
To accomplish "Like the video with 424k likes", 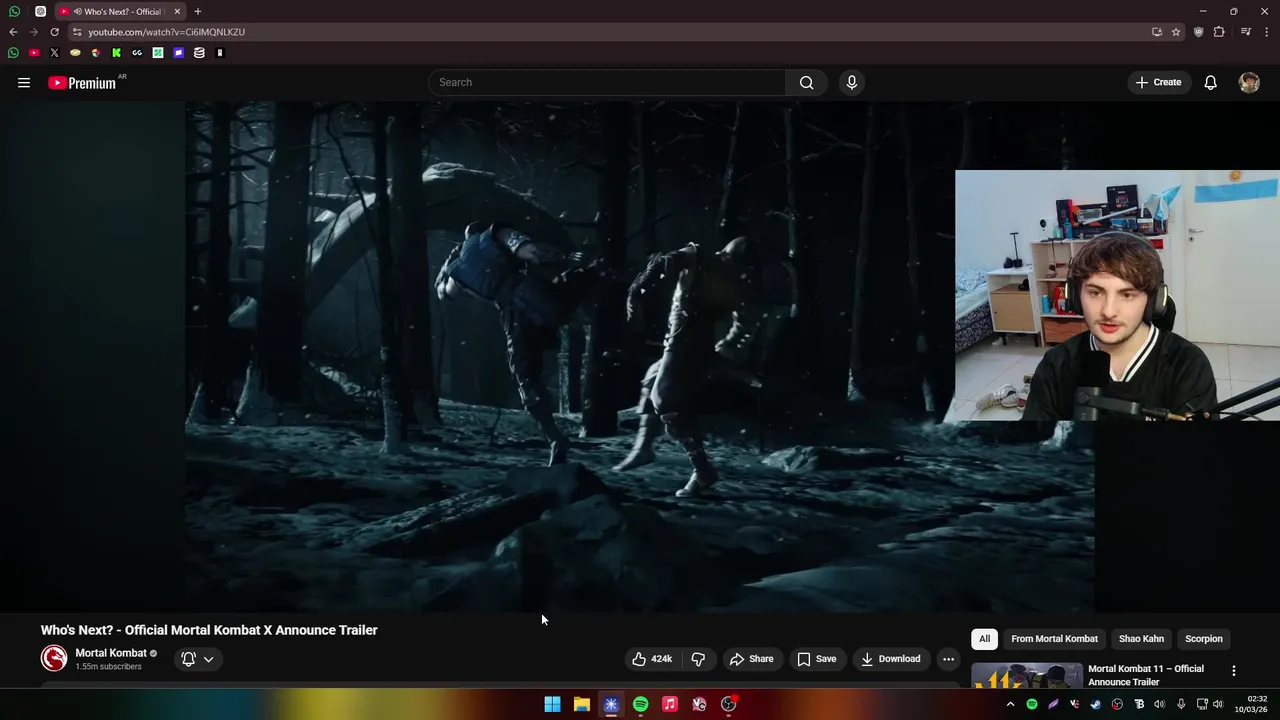I will 651,659.
